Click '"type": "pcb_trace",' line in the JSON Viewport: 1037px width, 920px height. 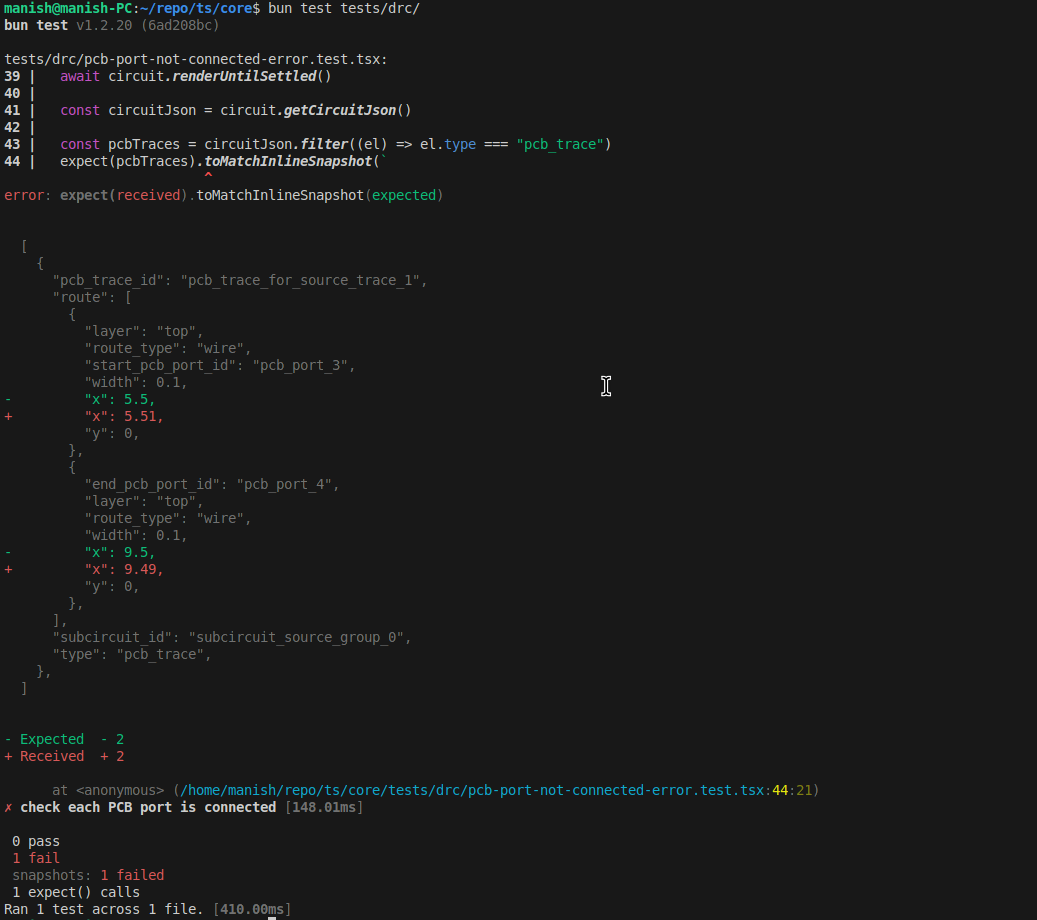(132, 655)
